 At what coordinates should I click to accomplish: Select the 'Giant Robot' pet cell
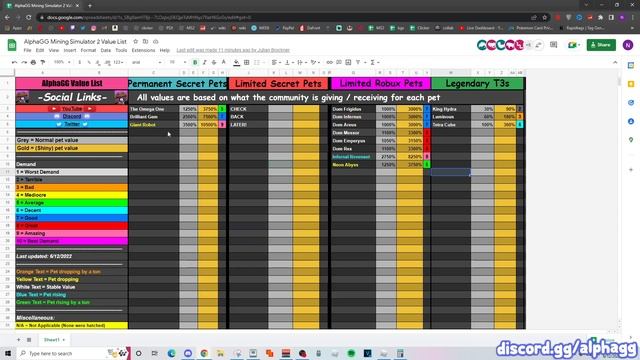tap(153, 124)
